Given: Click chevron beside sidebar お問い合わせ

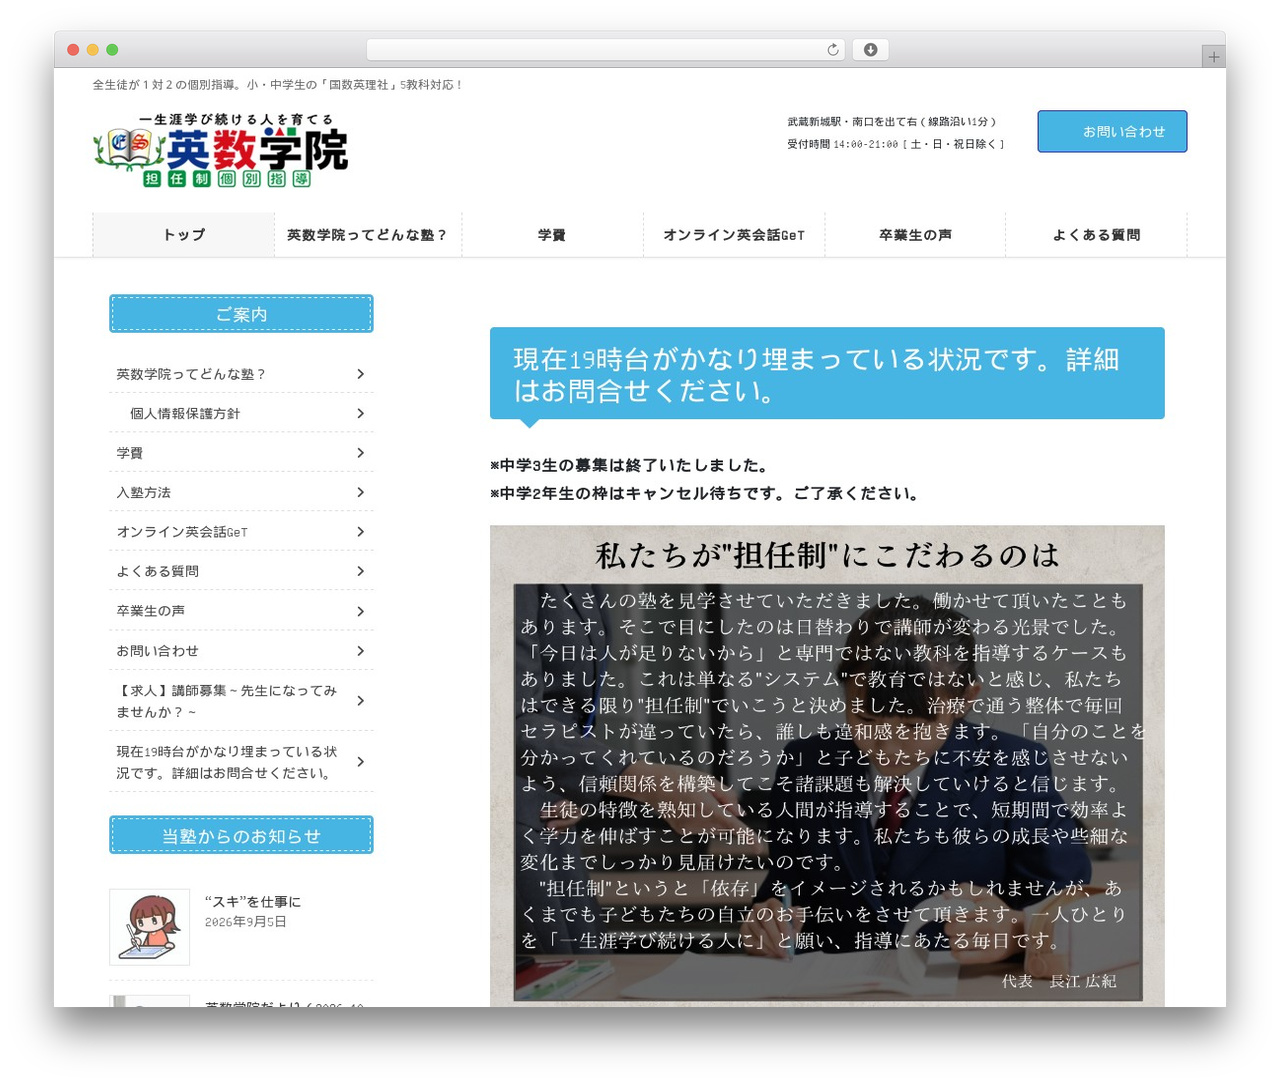Looking at the screenshot, I should pos(360,651).
